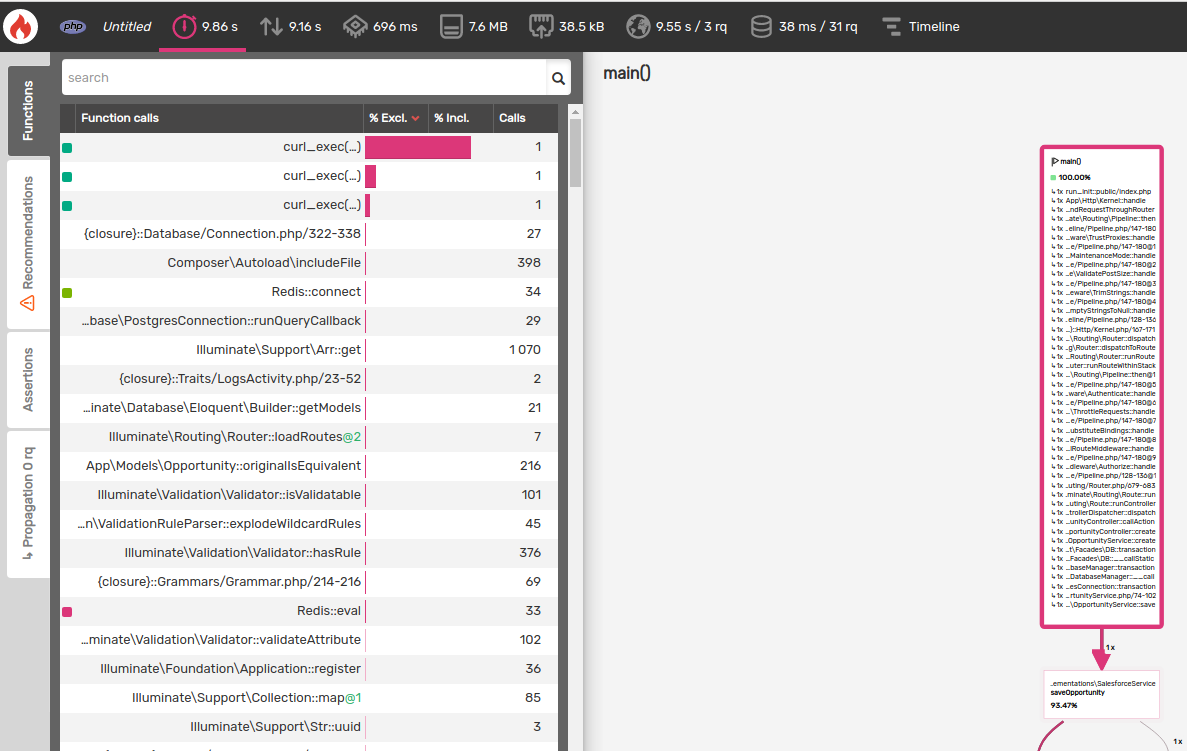Select the memory usage icon

click(451, 26)
